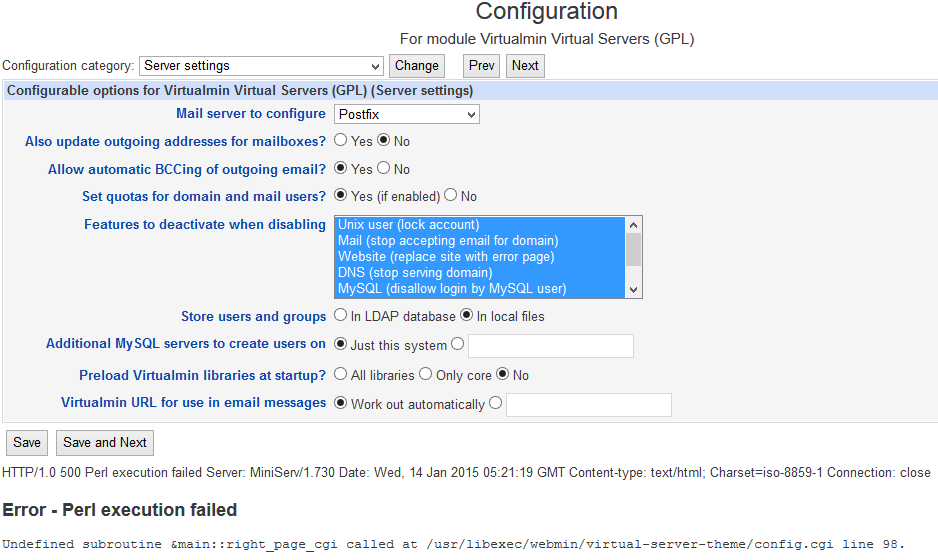Select DNS (stop serving domain) list item
This screenshot has width=938, height=560.
[x=480, y=273]
